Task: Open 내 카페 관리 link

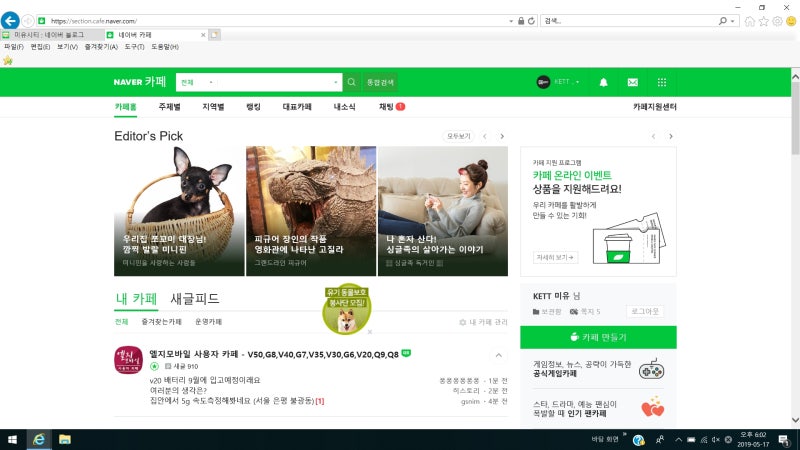Action: (483, 322)
